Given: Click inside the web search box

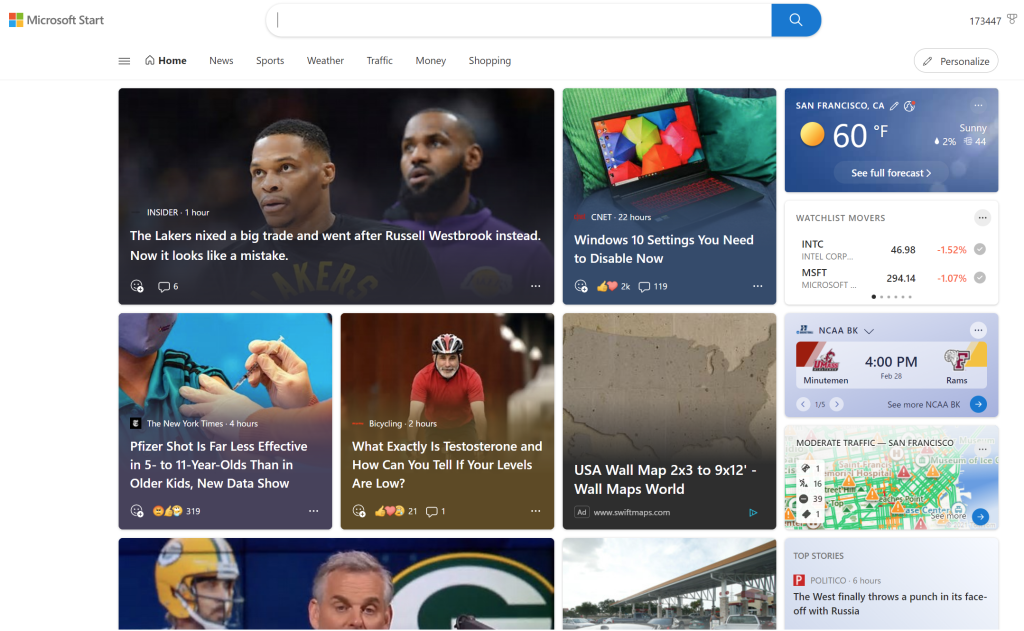Looking at the screenshot, I should [x=519, y=20].
